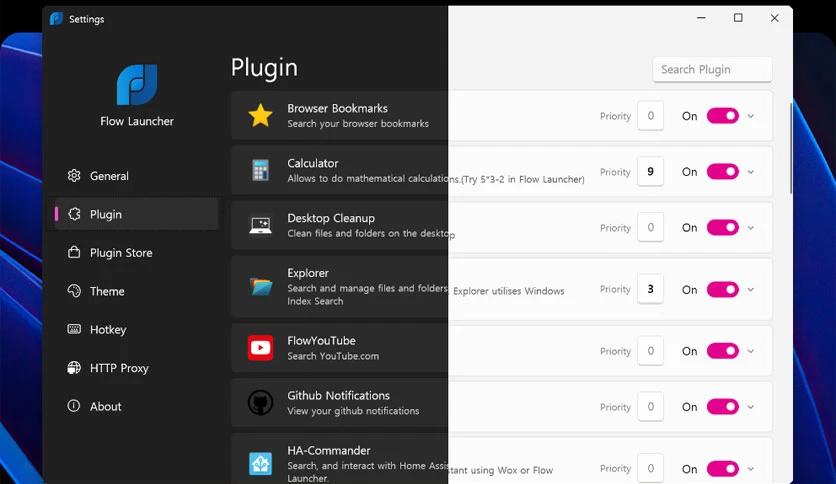Open the General settings tab
Image resolution: width=836 pixels, height=484 pixels.
click(136, 175)
